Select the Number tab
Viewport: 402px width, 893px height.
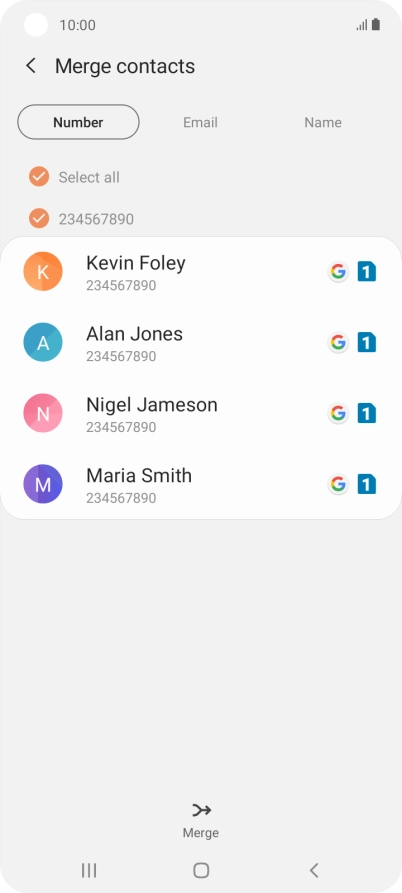[x=79, y=122]
